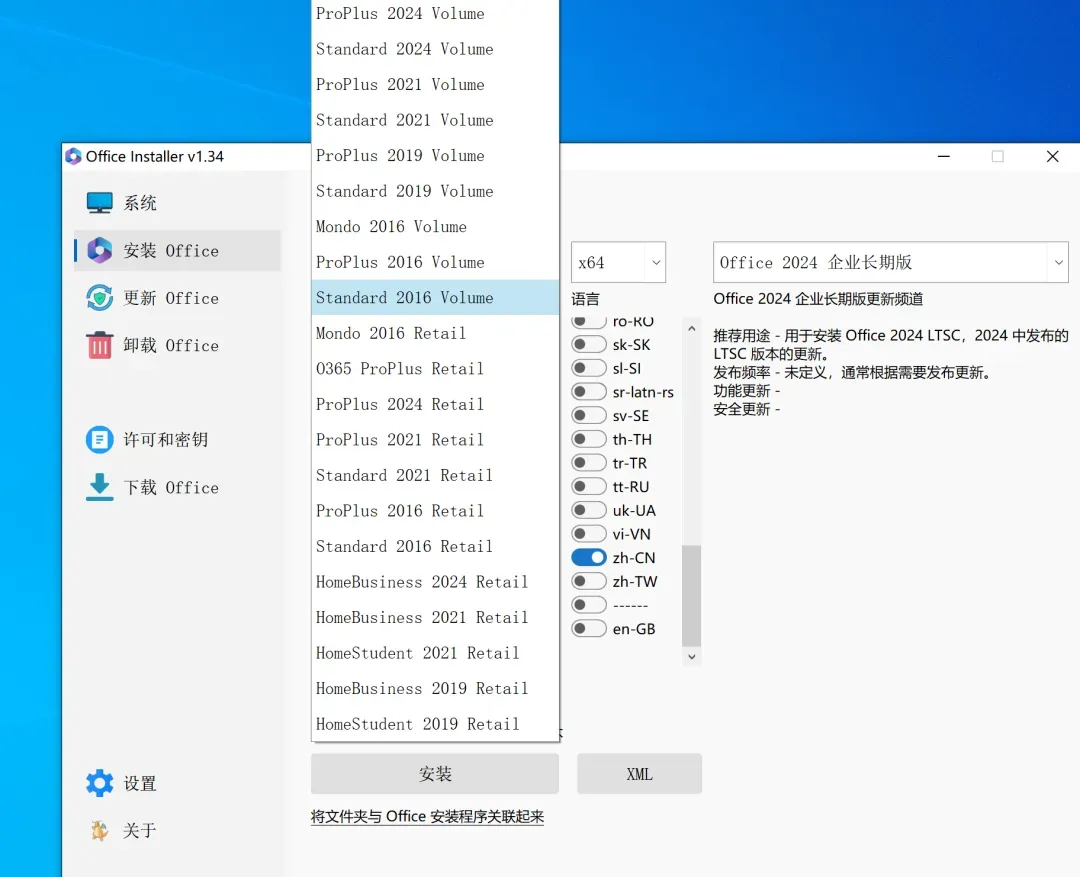Select Mondo 2016 Volume
Image resolution: width=1080 pixels, height=877 pixels.
[435, 227]
